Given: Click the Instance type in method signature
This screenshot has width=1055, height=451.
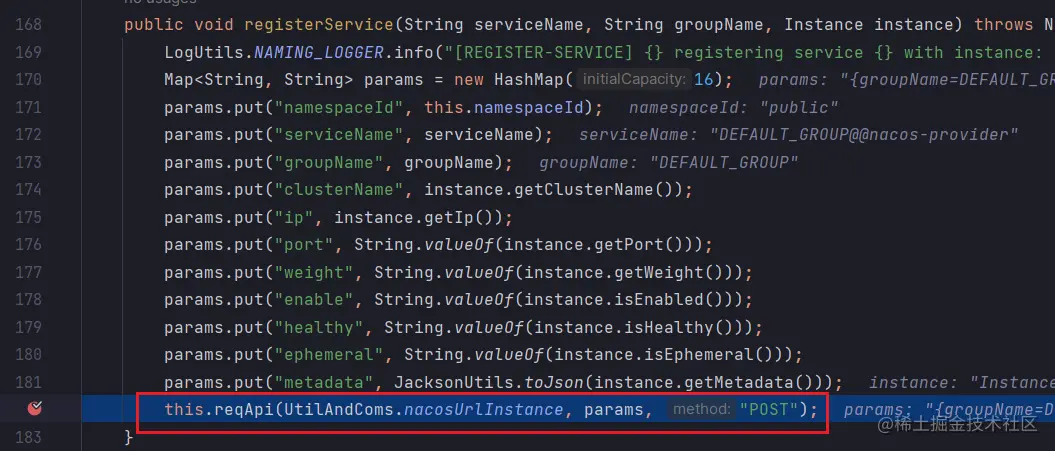Looking at the screenshot, I should click(824, 25).
